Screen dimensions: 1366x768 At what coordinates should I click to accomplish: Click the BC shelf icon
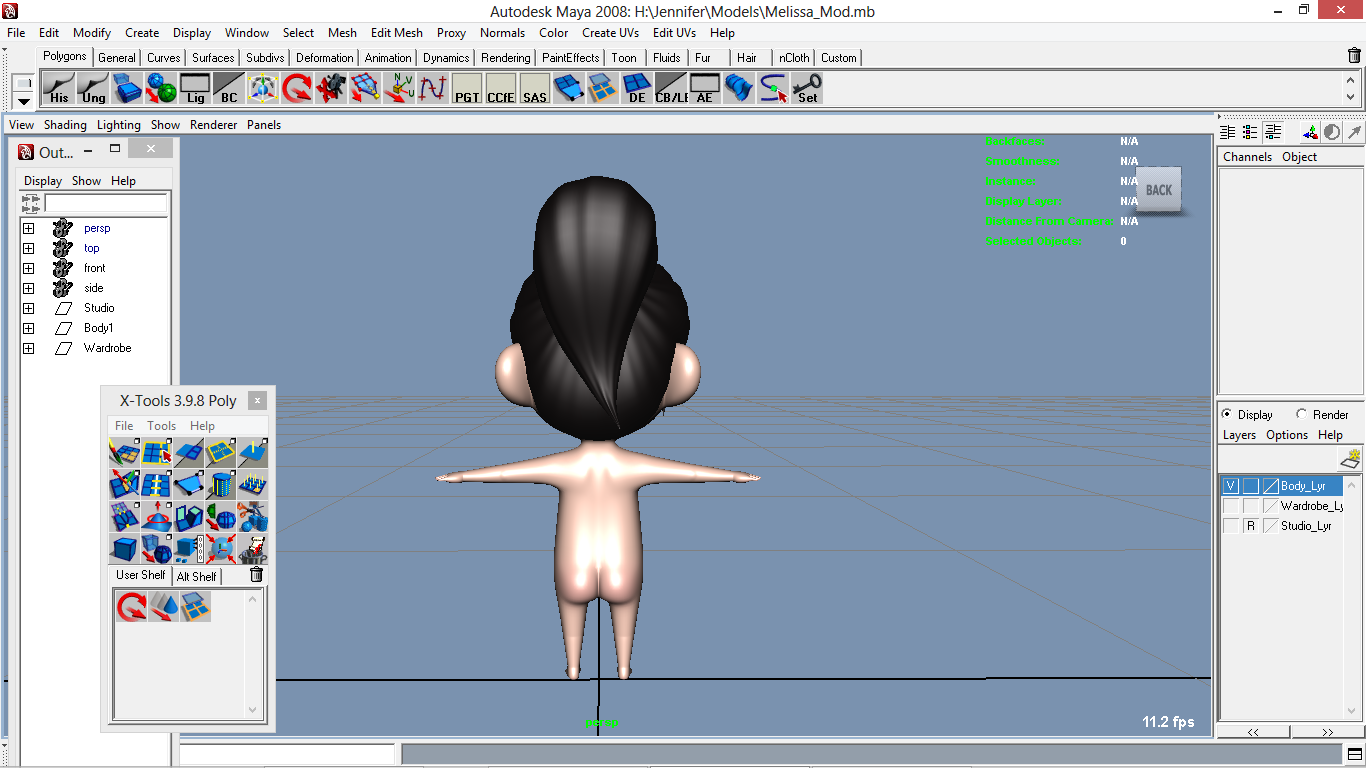click(229, 89)
